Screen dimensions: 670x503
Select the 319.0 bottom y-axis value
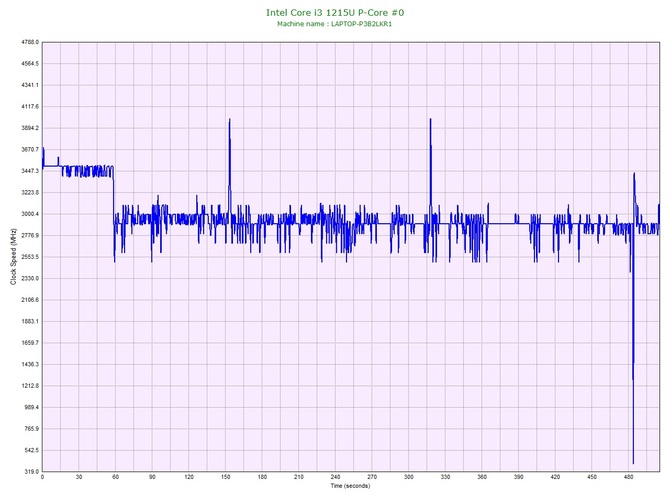click(30, 471)
